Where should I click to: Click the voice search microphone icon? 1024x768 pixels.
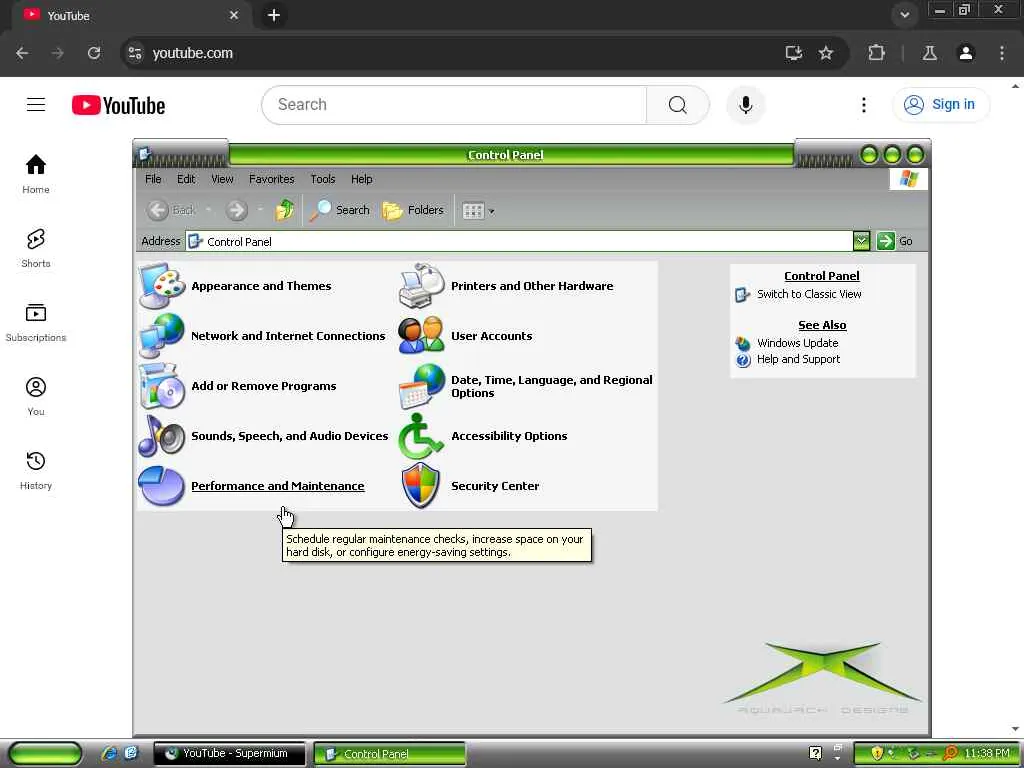[x=745, y=104]
